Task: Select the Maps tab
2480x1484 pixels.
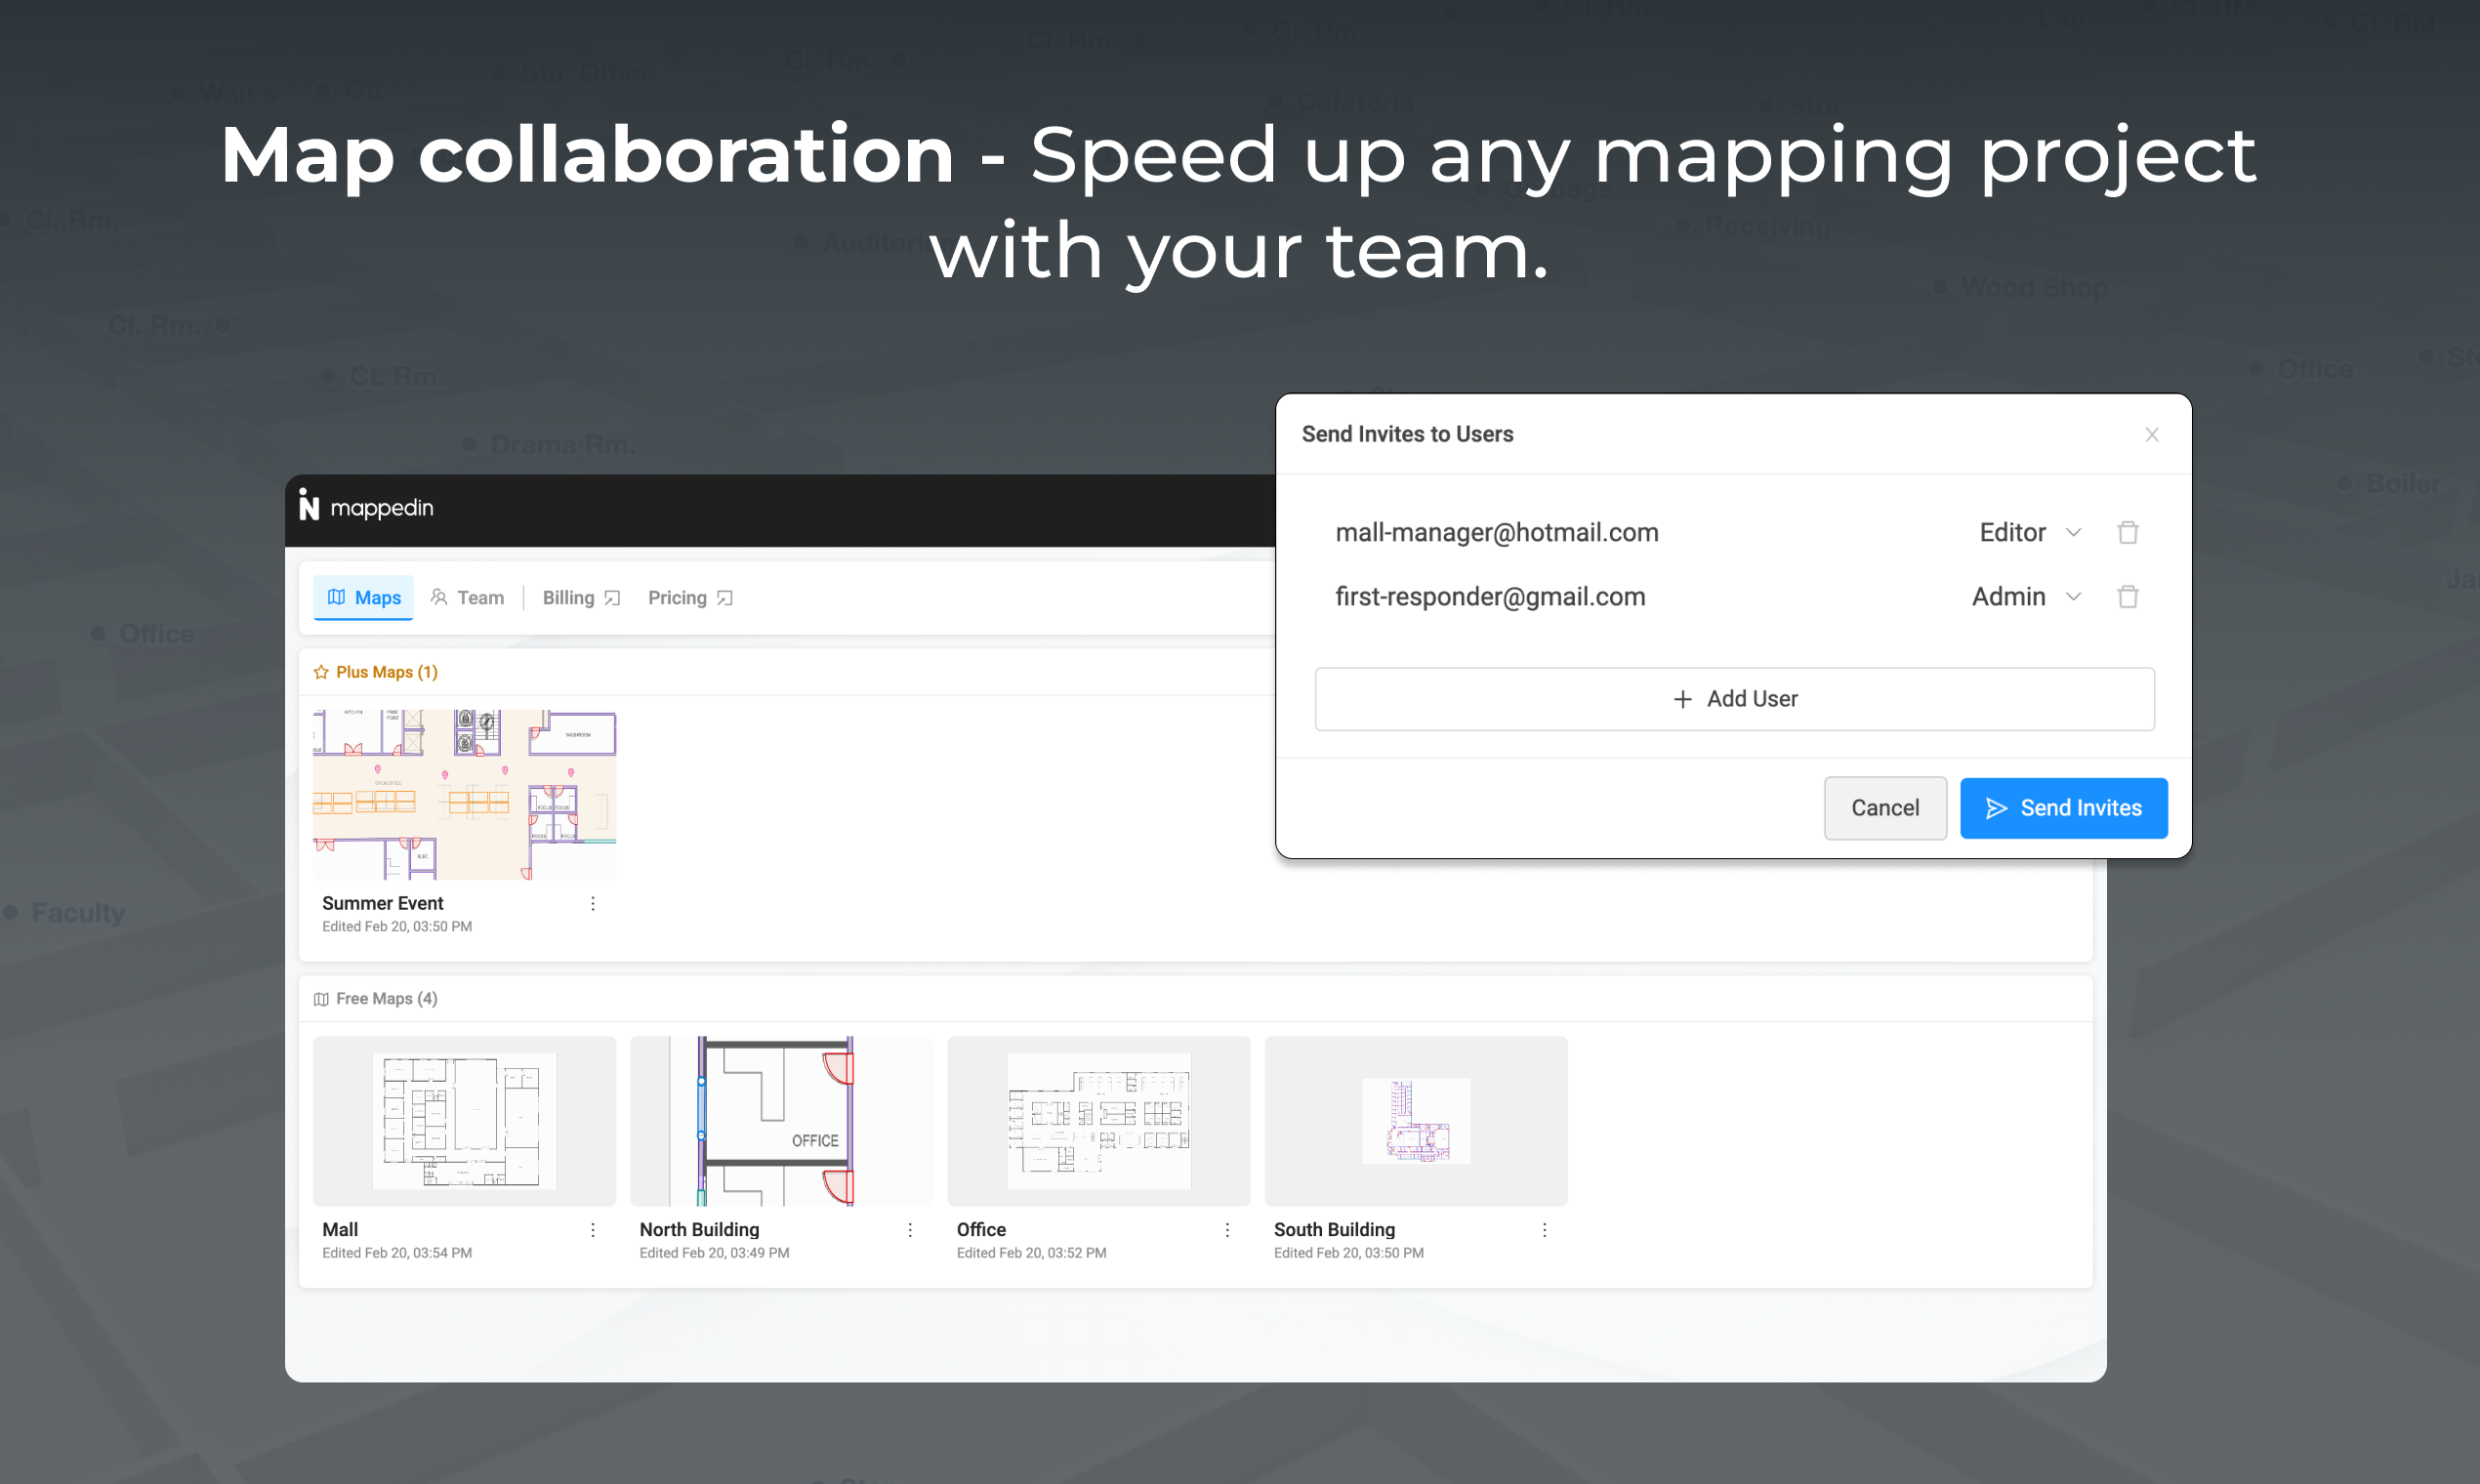Action: click(364, 597)
